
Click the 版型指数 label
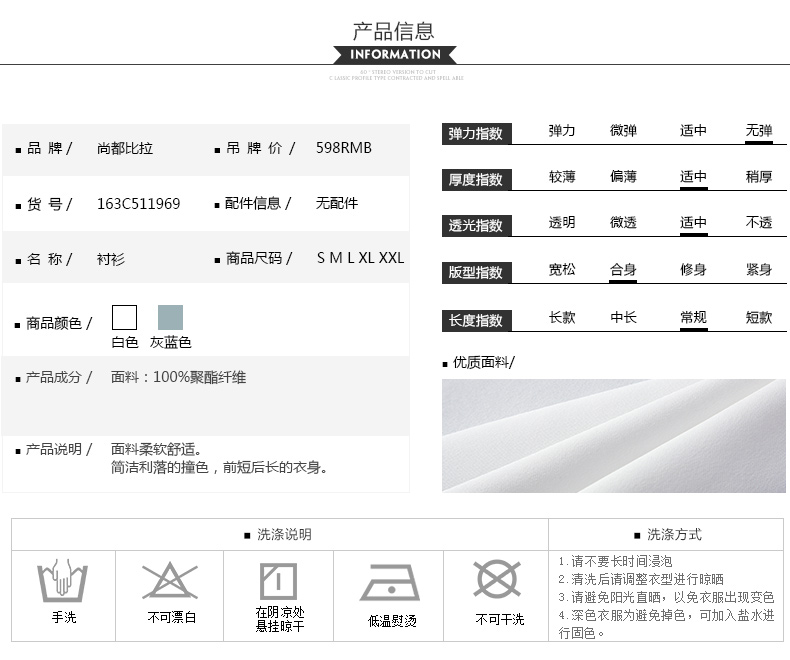coord(476,273)
